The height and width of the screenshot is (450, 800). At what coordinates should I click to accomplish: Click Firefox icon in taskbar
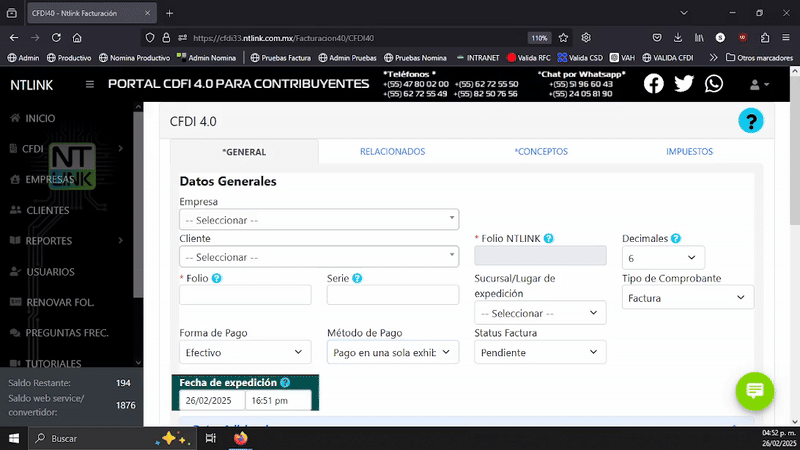[x=240, y=438]
